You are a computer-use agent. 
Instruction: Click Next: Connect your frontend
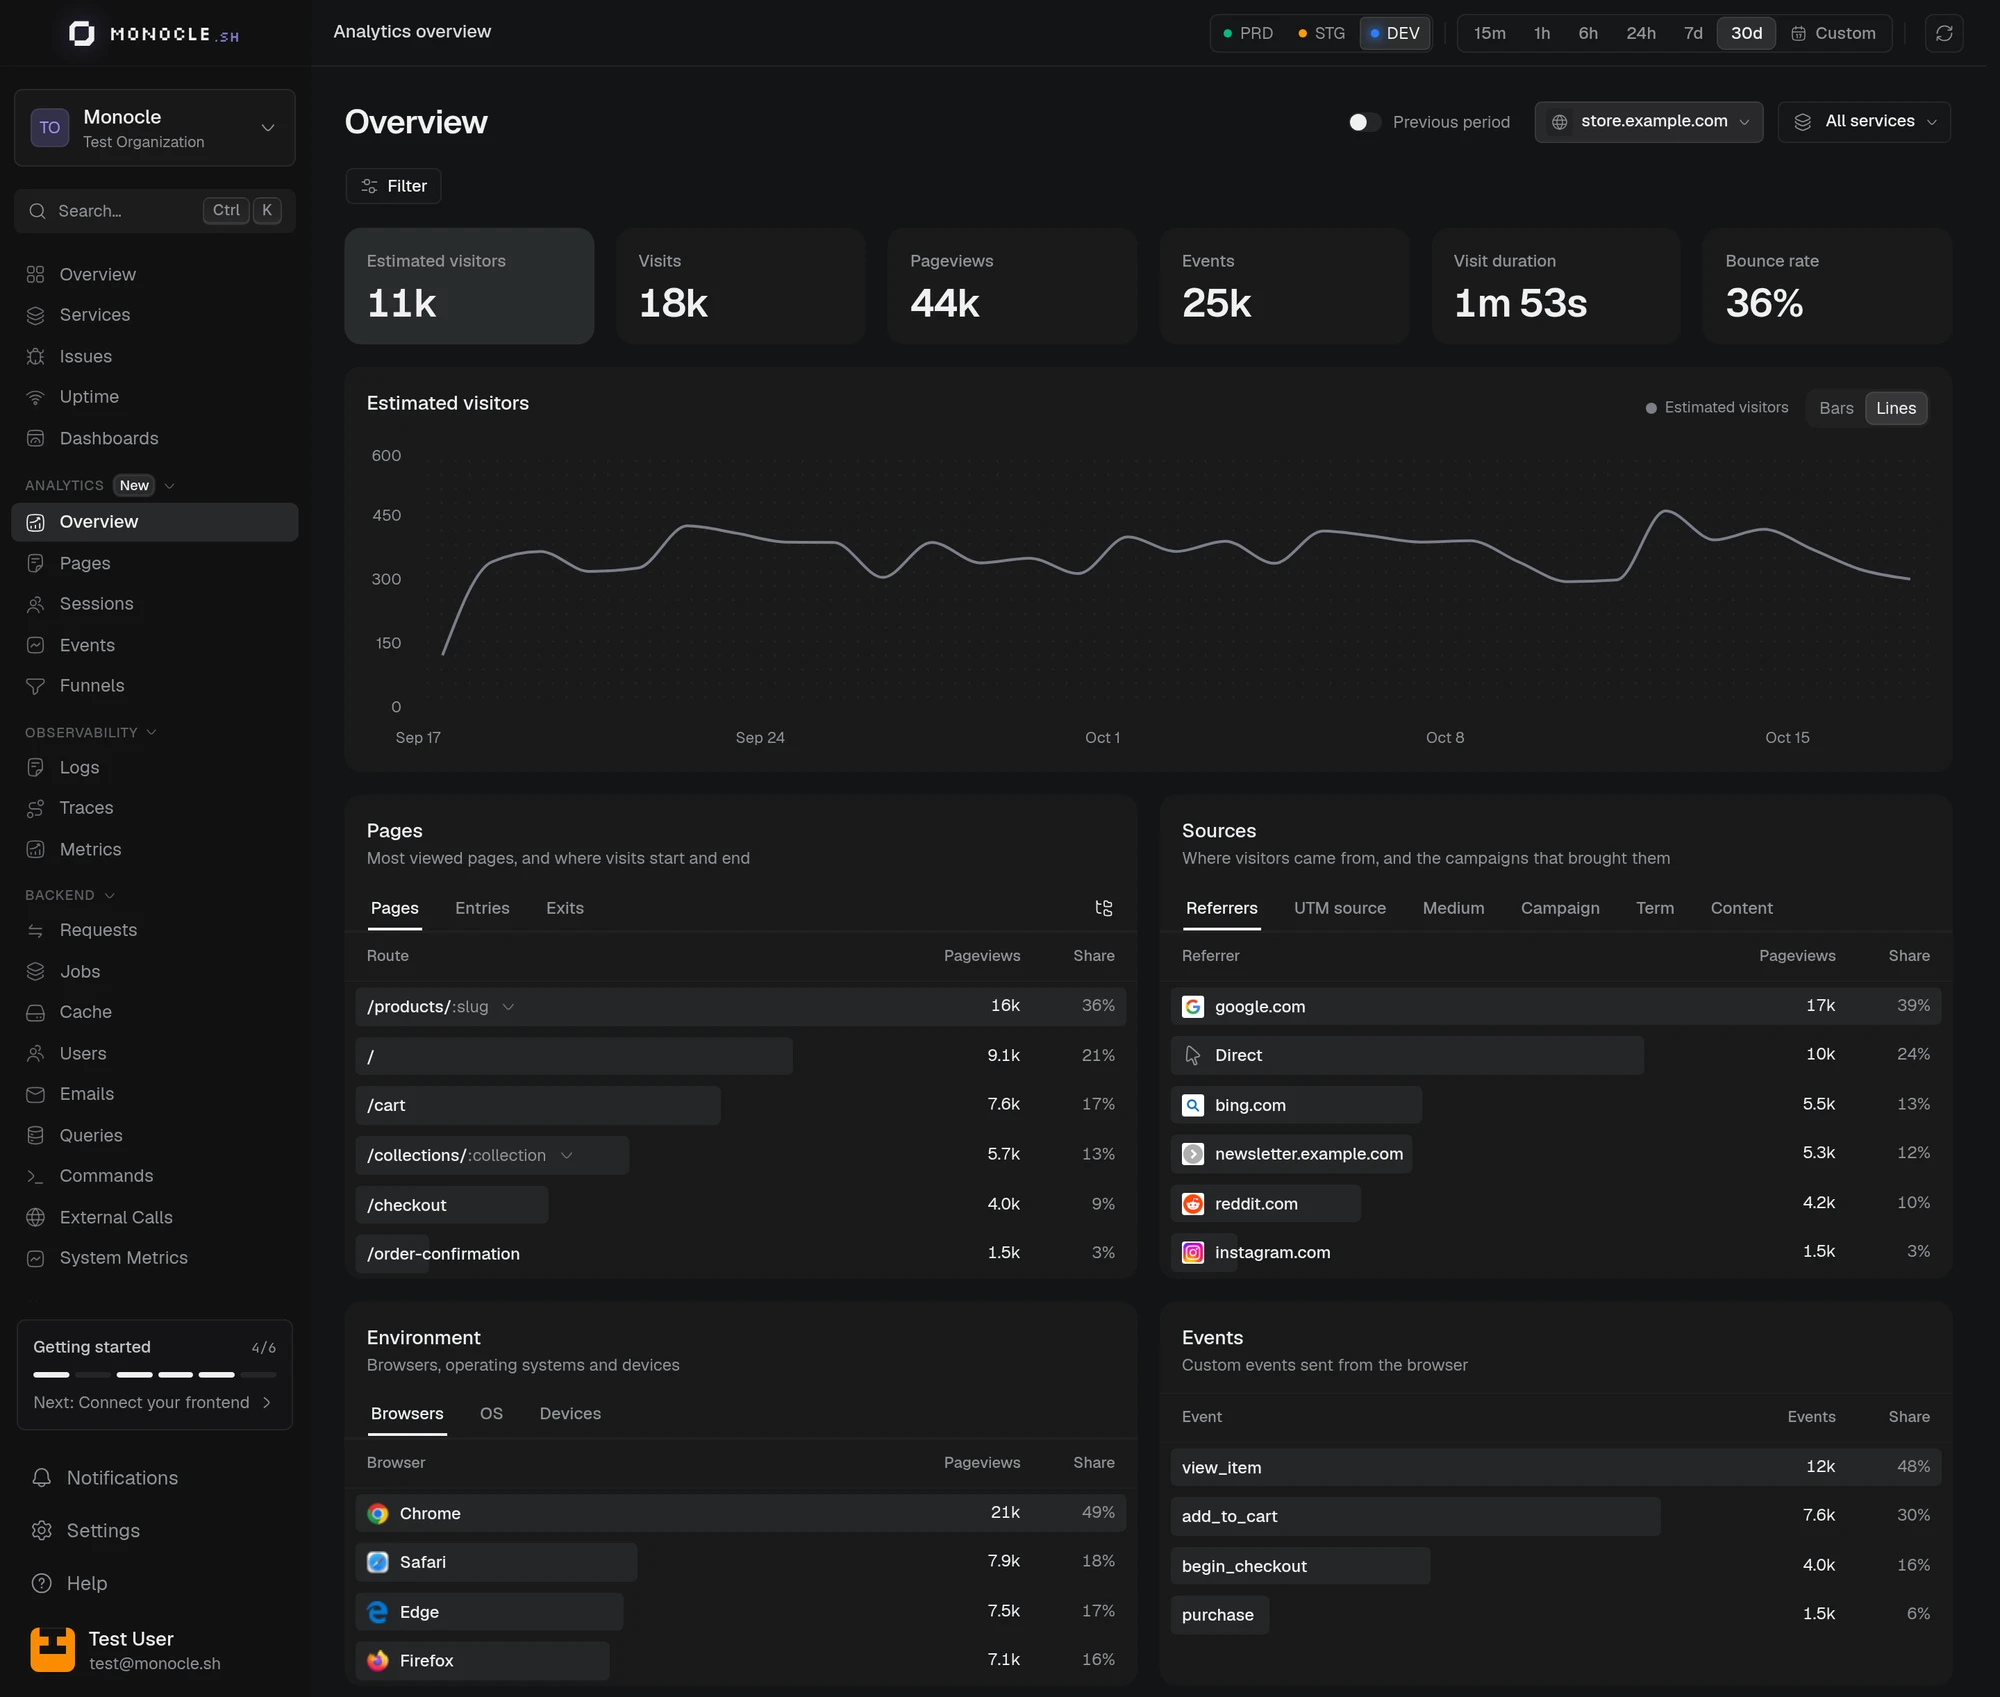pos(153,1403)
